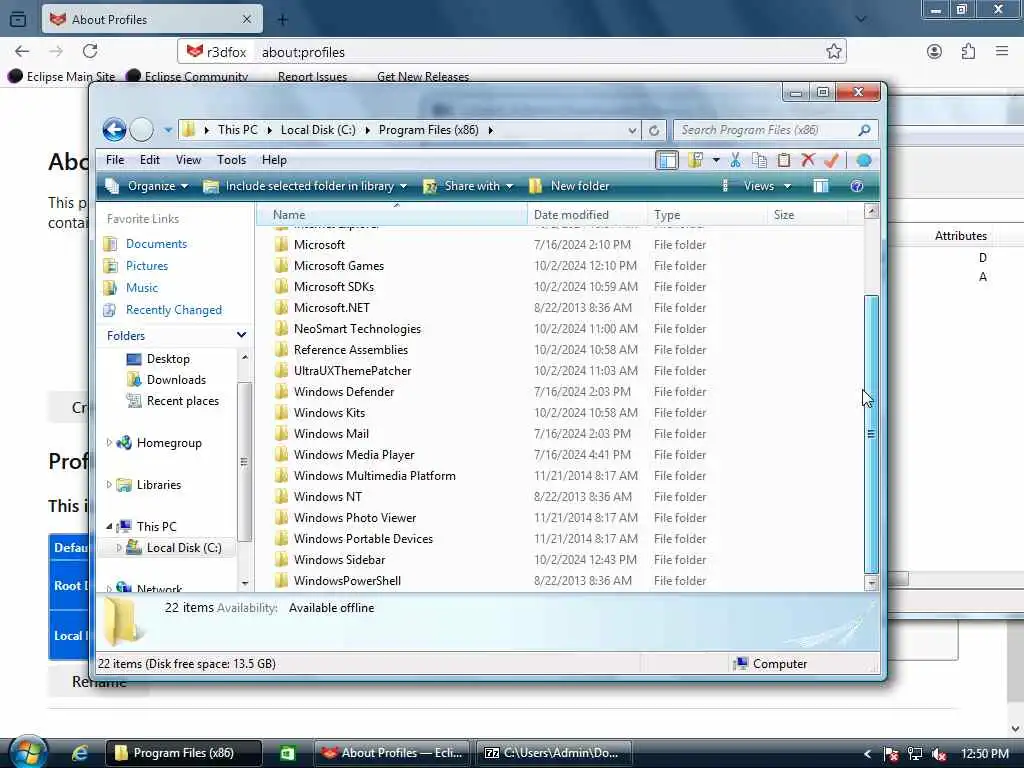The height and width of the screenshot is (768, 1024).
Task: Select the WindowsPowerShell folder
Action: click(347, 581)
